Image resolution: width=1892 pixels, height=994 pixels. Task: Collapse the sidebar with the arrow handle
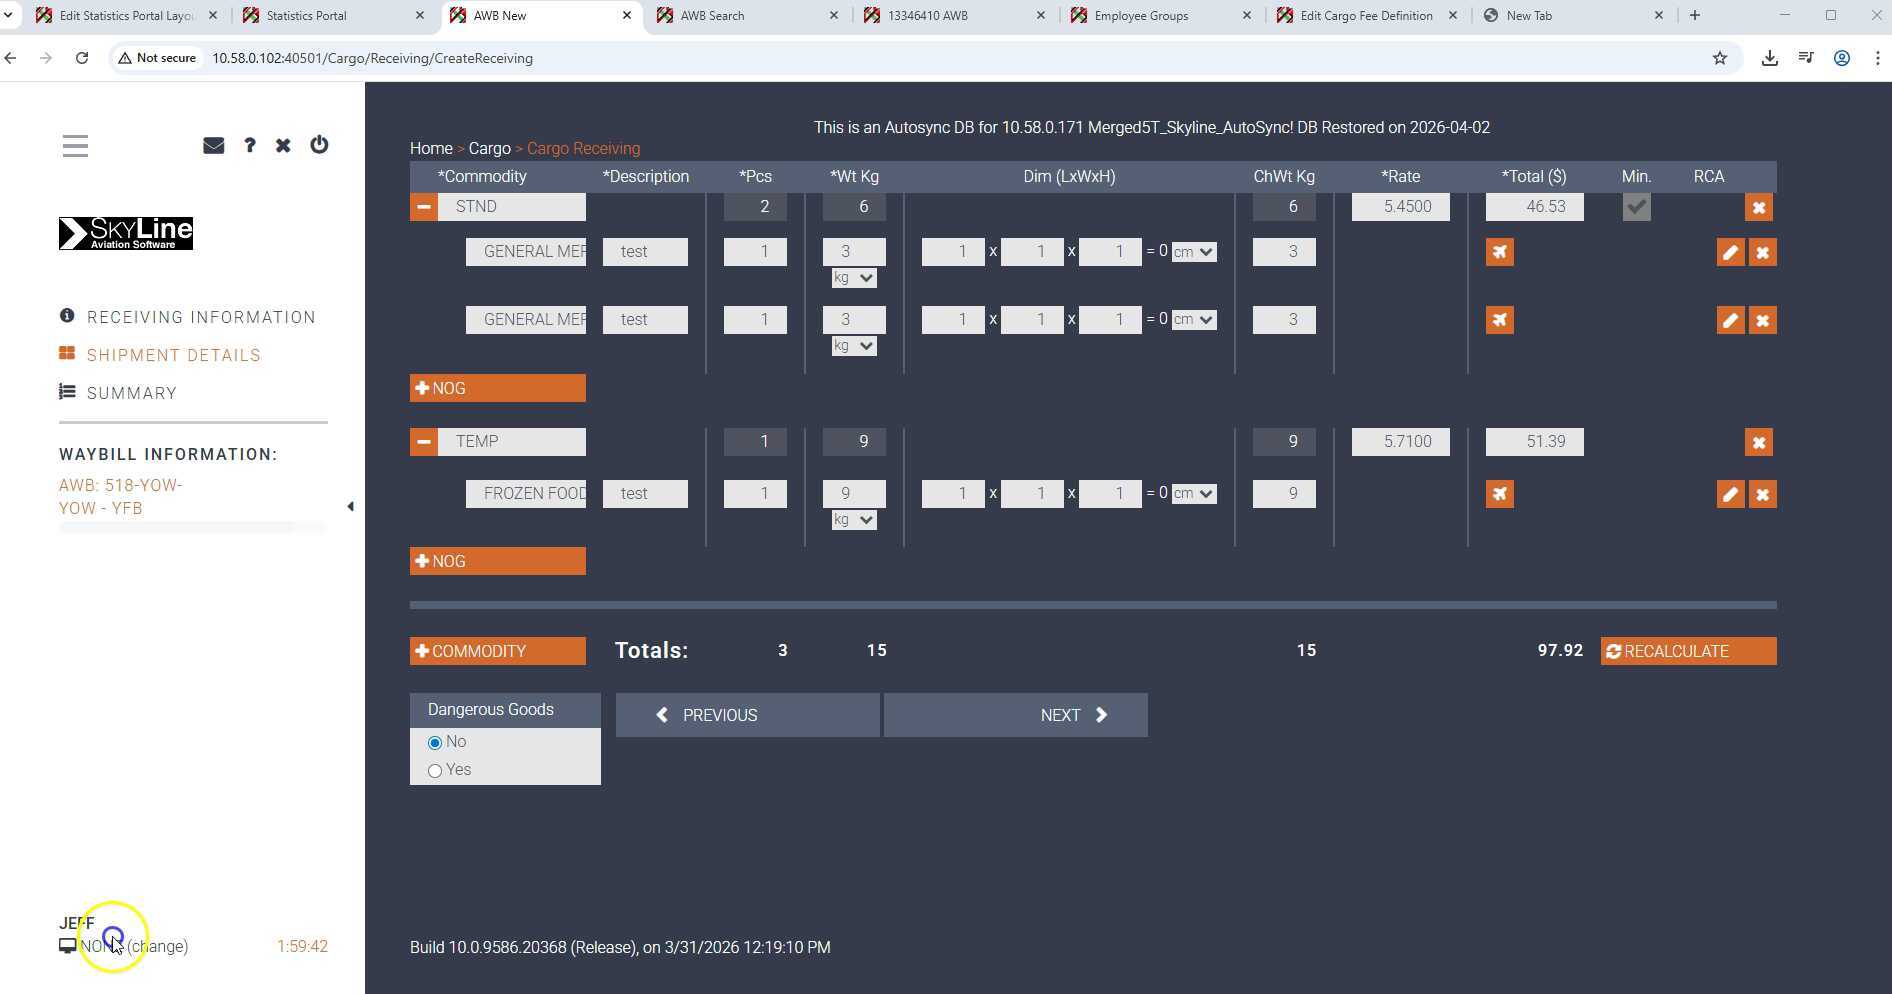click(350, 507)
